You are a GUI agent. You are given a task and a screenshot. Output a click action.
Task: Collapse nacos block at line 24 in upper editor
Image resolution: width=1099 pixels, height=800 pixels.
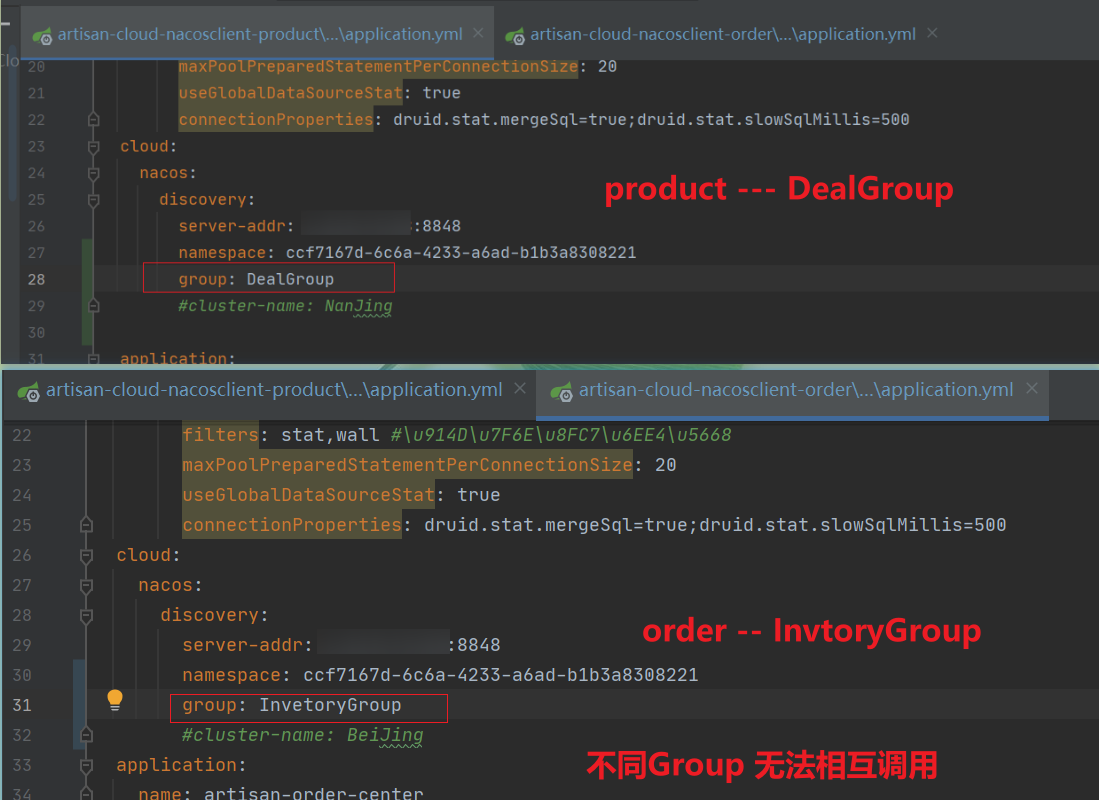93,173
